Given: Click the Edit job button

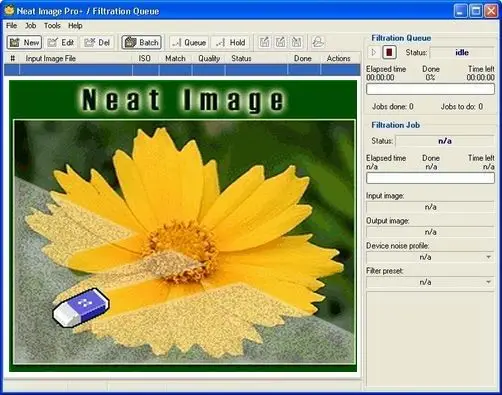Looking at the screenshot, I should [61, 42].
